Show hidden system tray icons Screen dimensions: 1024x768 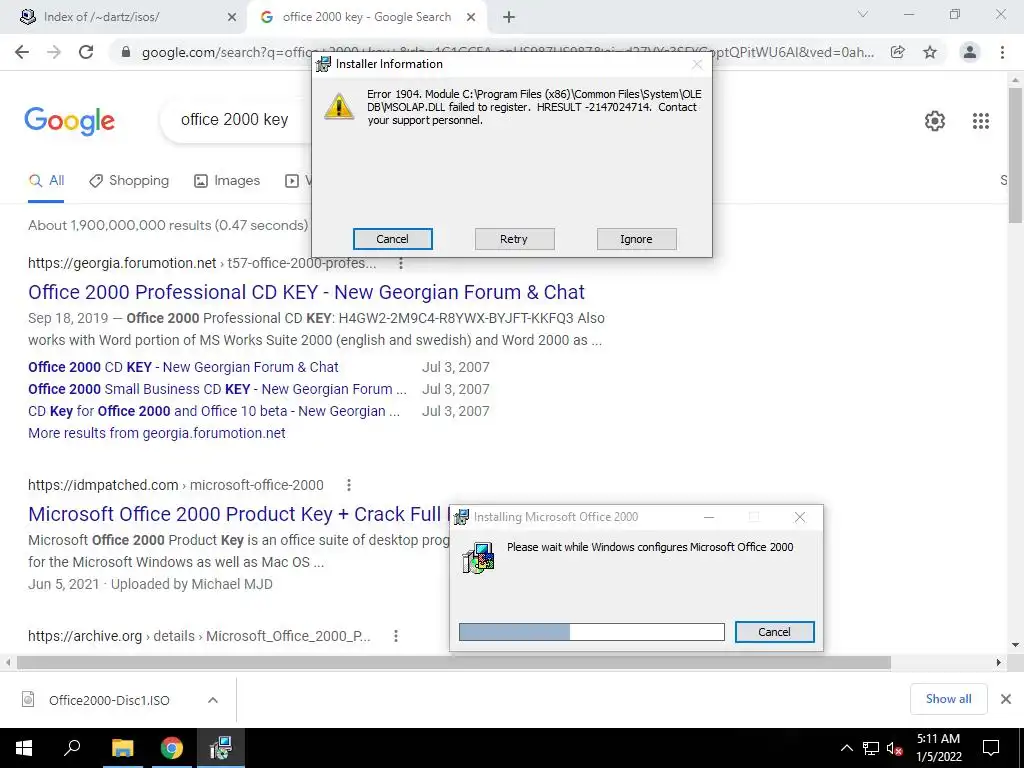(x=846, y=748)
